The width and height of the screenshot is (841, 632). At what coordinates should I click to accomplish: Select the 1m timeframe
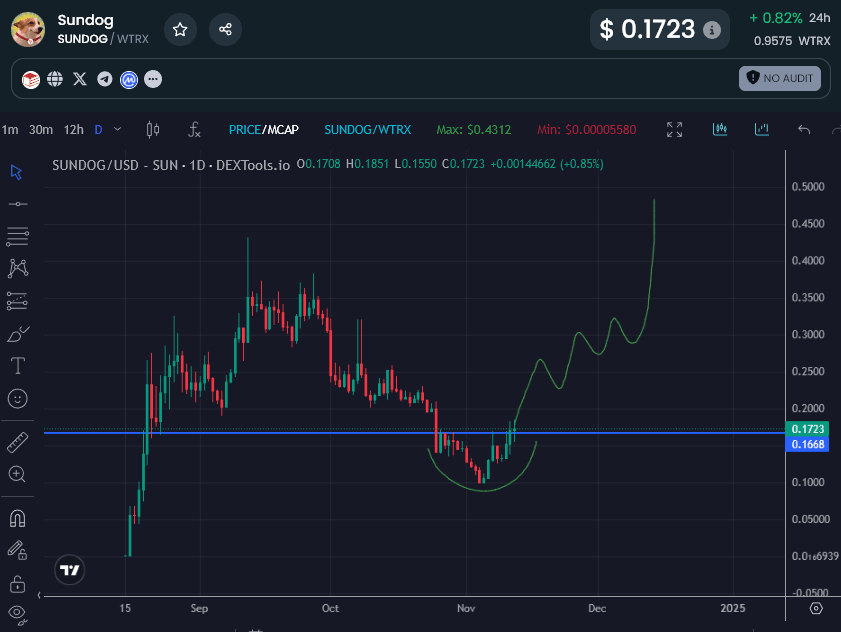tap(10, 130)
